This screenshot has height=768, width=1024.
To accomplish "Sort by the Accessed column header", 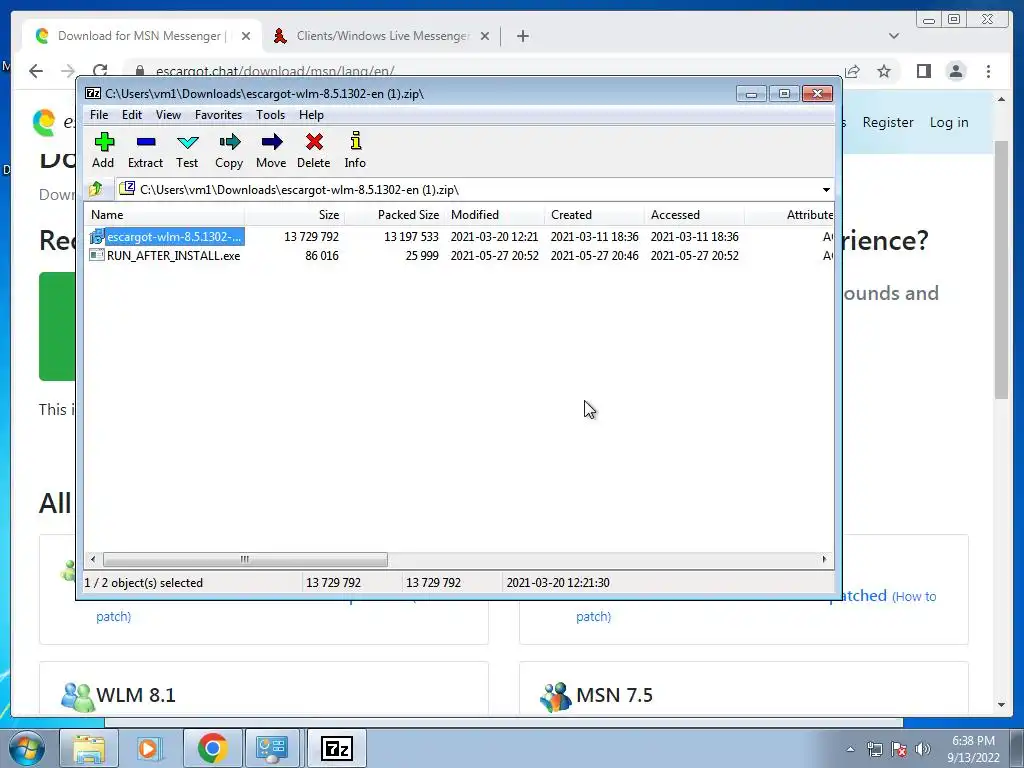I will point(694,215).
